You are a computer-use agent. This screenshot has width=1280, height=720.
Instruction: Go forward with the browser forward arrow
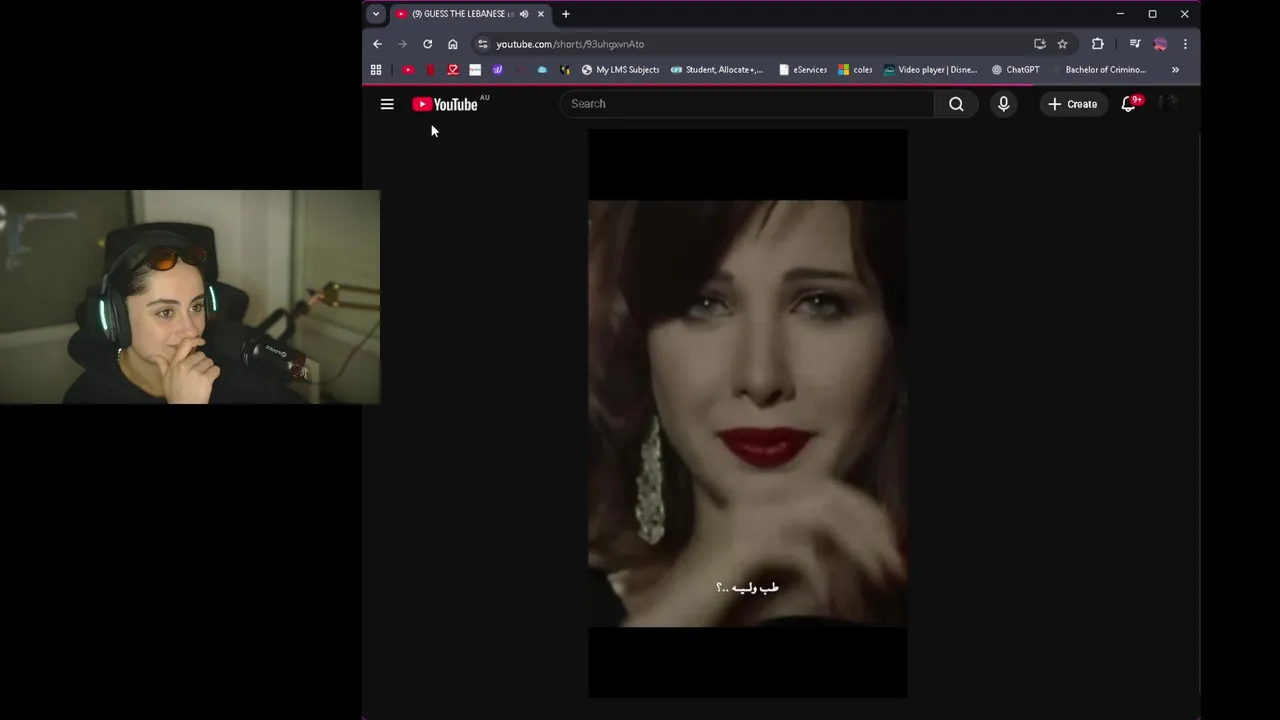coord(402,44)
